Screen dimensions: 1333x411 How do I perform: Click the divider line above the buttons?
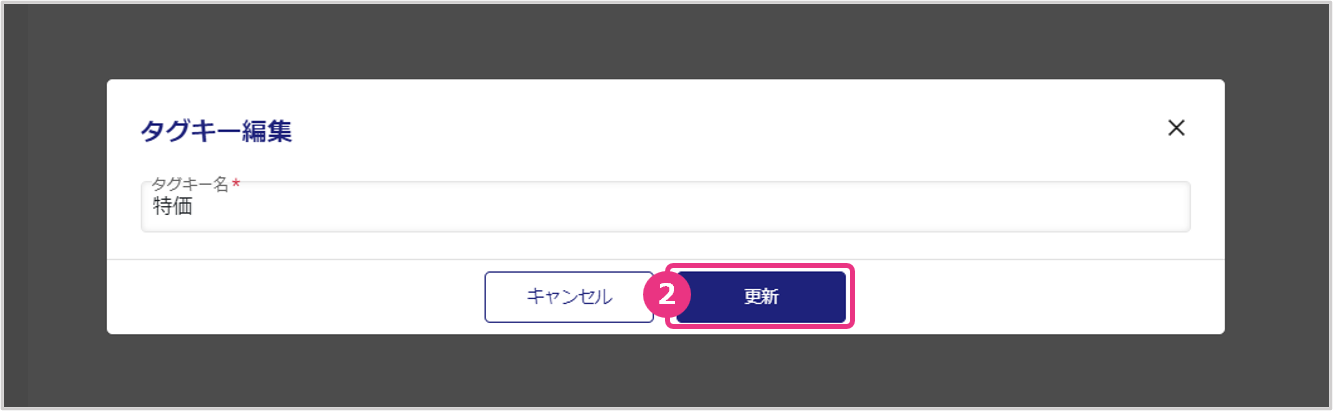pos(300,260)
